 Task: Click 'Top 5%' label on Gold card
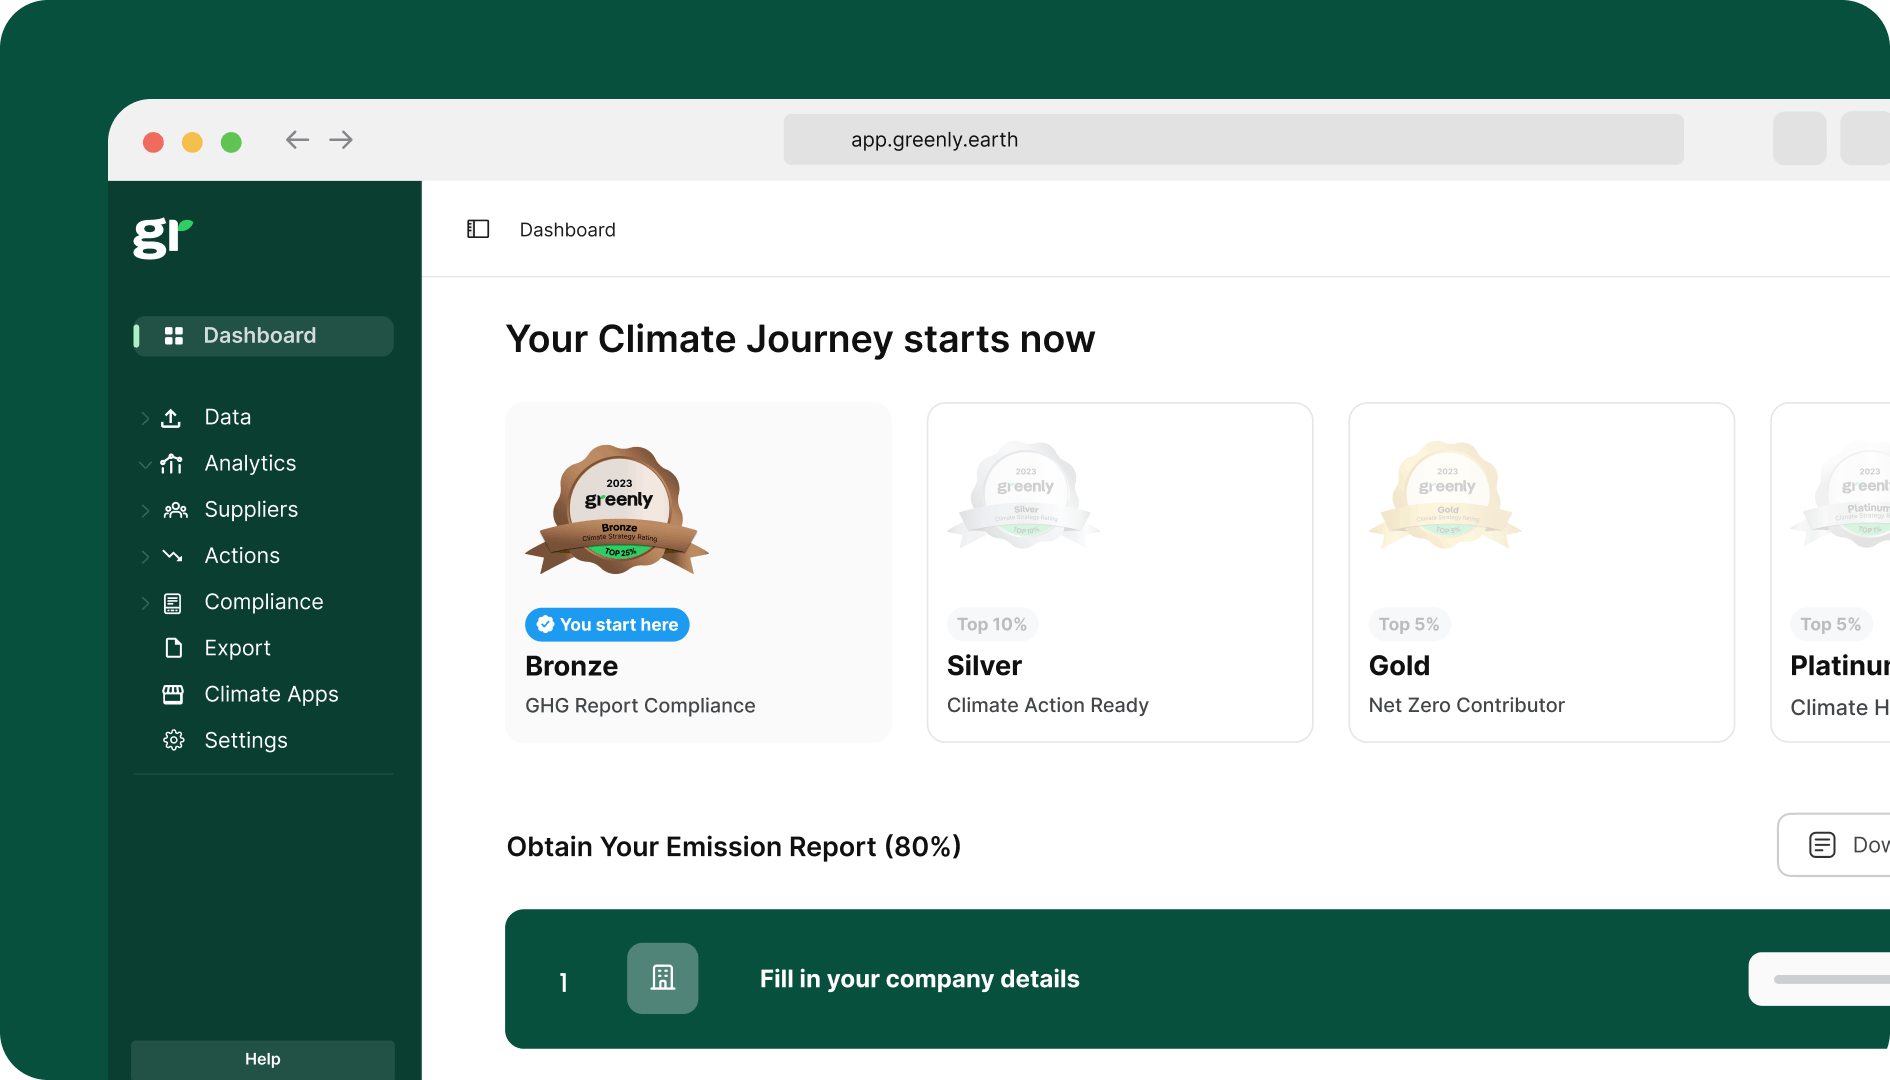click(x=1409, y=625)
